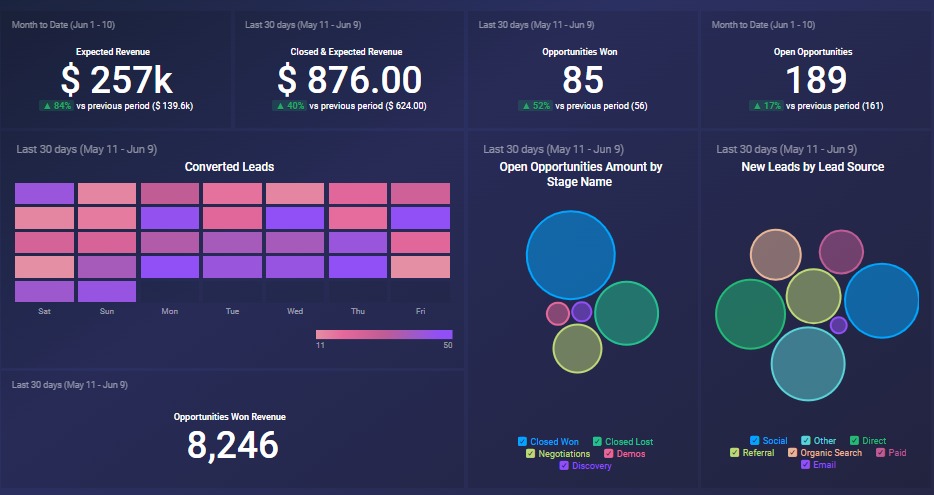
Task: Select the small purple Email bubble
Action: click(x=838, y=325)
